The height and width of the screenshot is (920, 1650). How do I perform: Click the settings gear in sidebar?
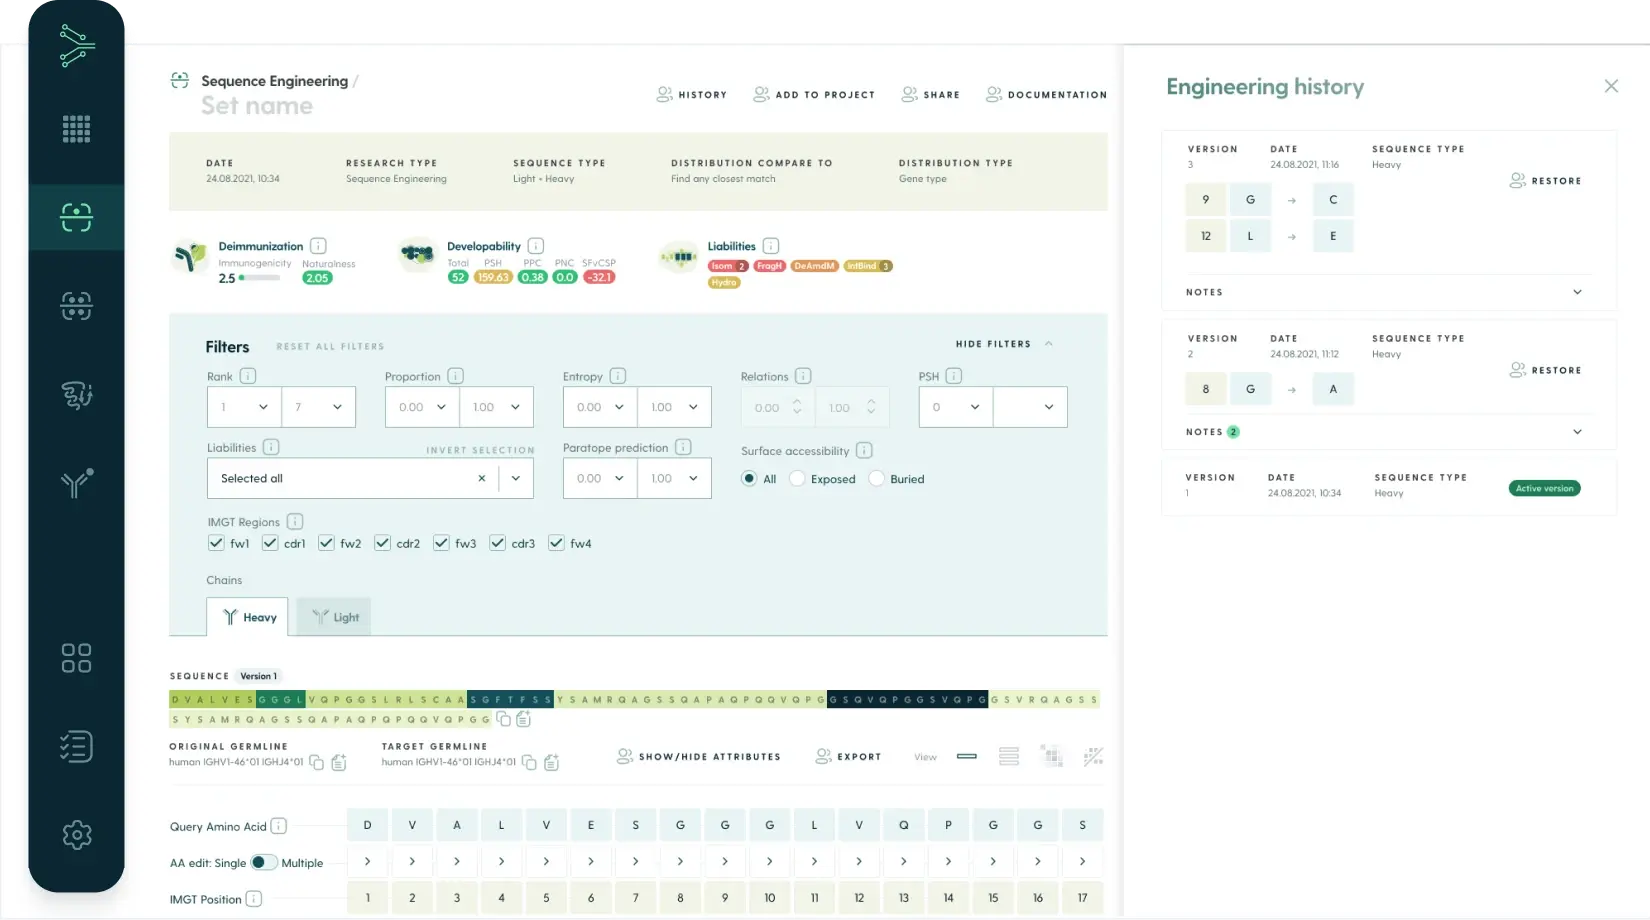click(x=76, y=835)
